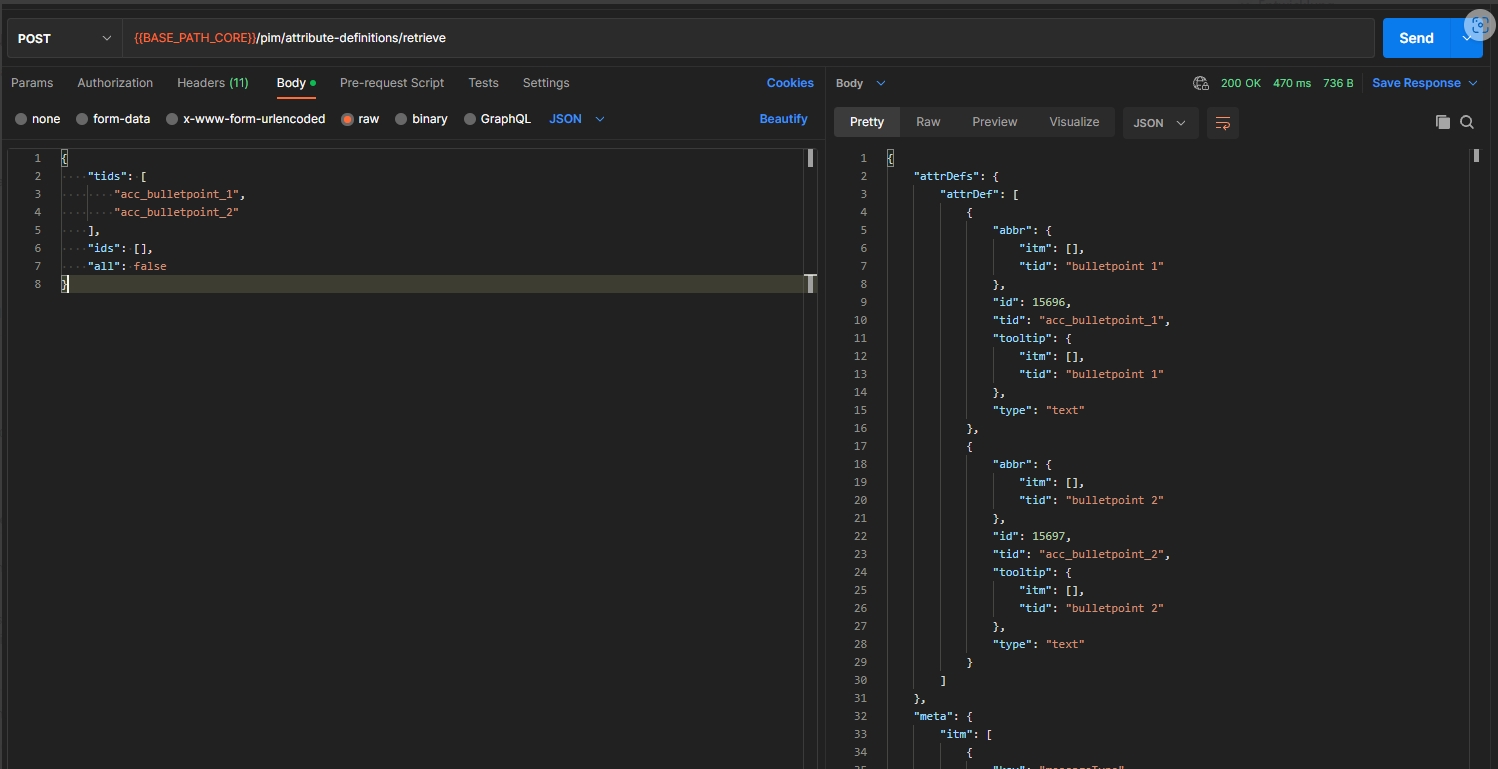This screenshot has width=1498, height=769.
Task: Expand the Save Response dropdown
Action: [x=1473, y=83]
